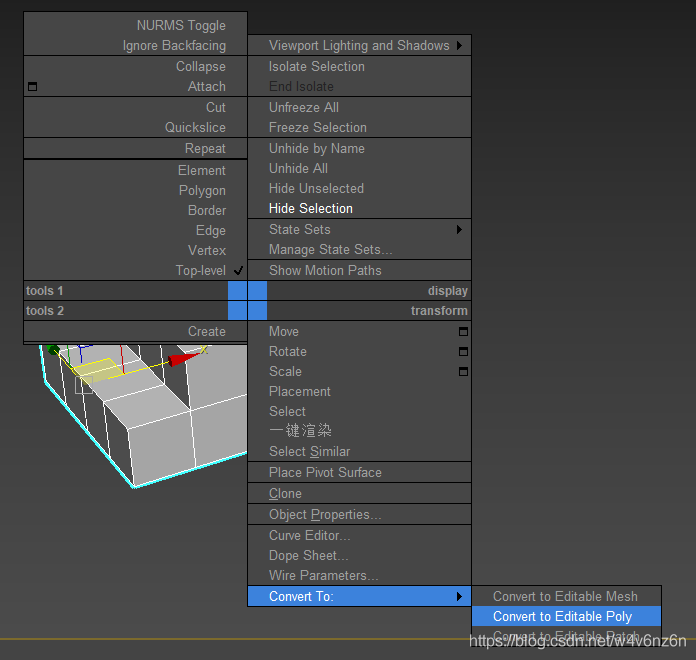Choose Move from transform quad
The width and height of the screenshot is (696, 660).
pos(284,331)
